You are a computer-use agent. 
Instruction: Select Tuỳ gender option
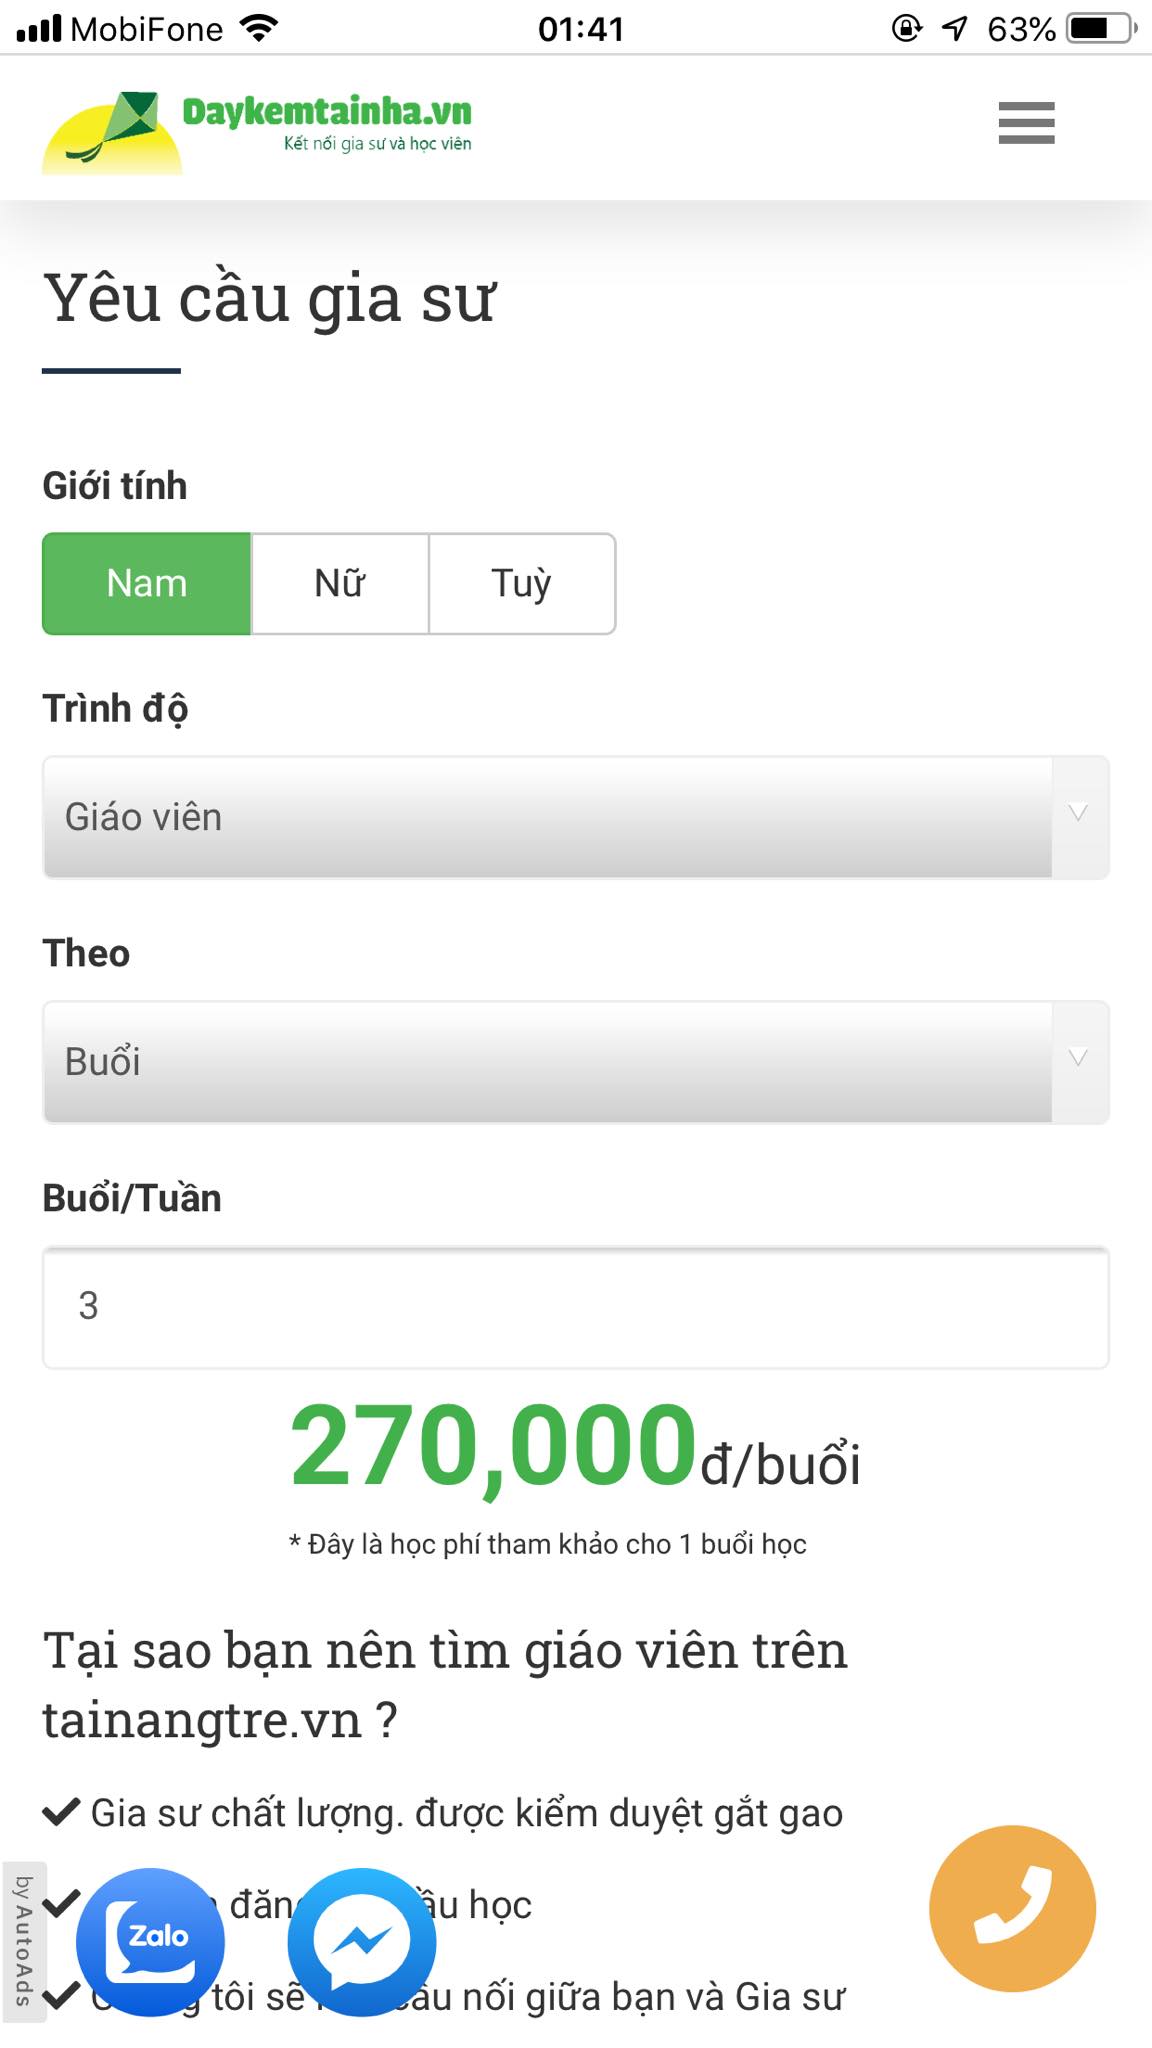(521, 583)
